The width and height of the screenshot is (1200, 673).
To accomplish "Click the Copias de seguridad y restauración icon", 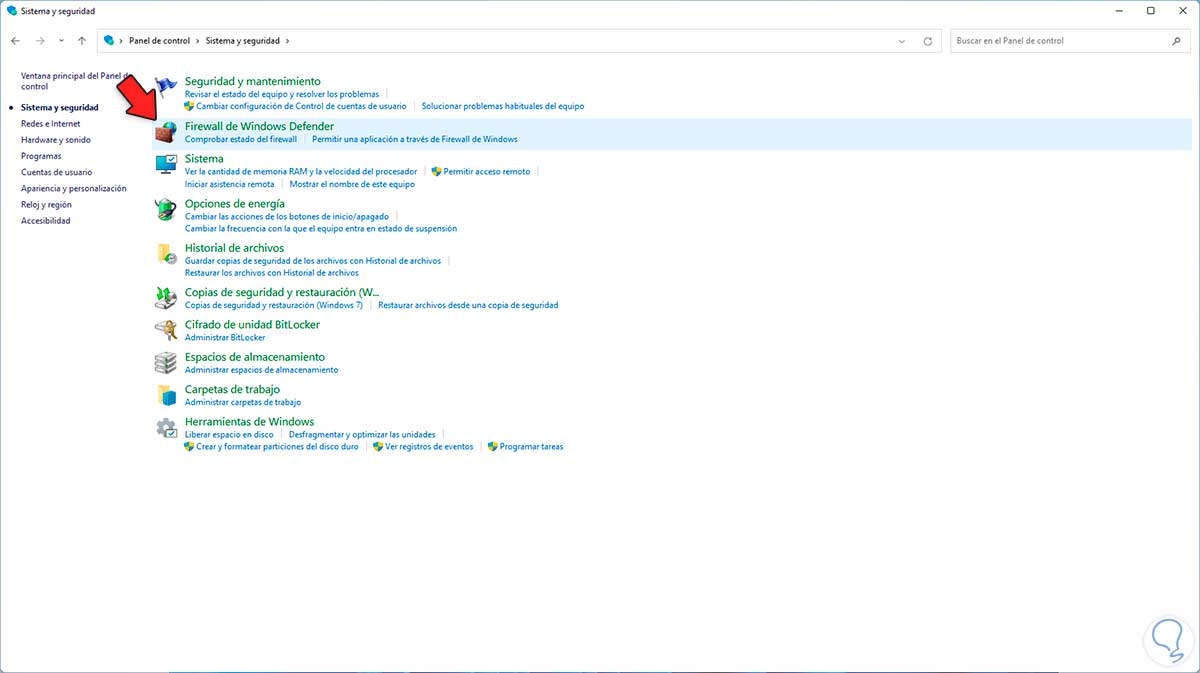I will tap(166, 298).
